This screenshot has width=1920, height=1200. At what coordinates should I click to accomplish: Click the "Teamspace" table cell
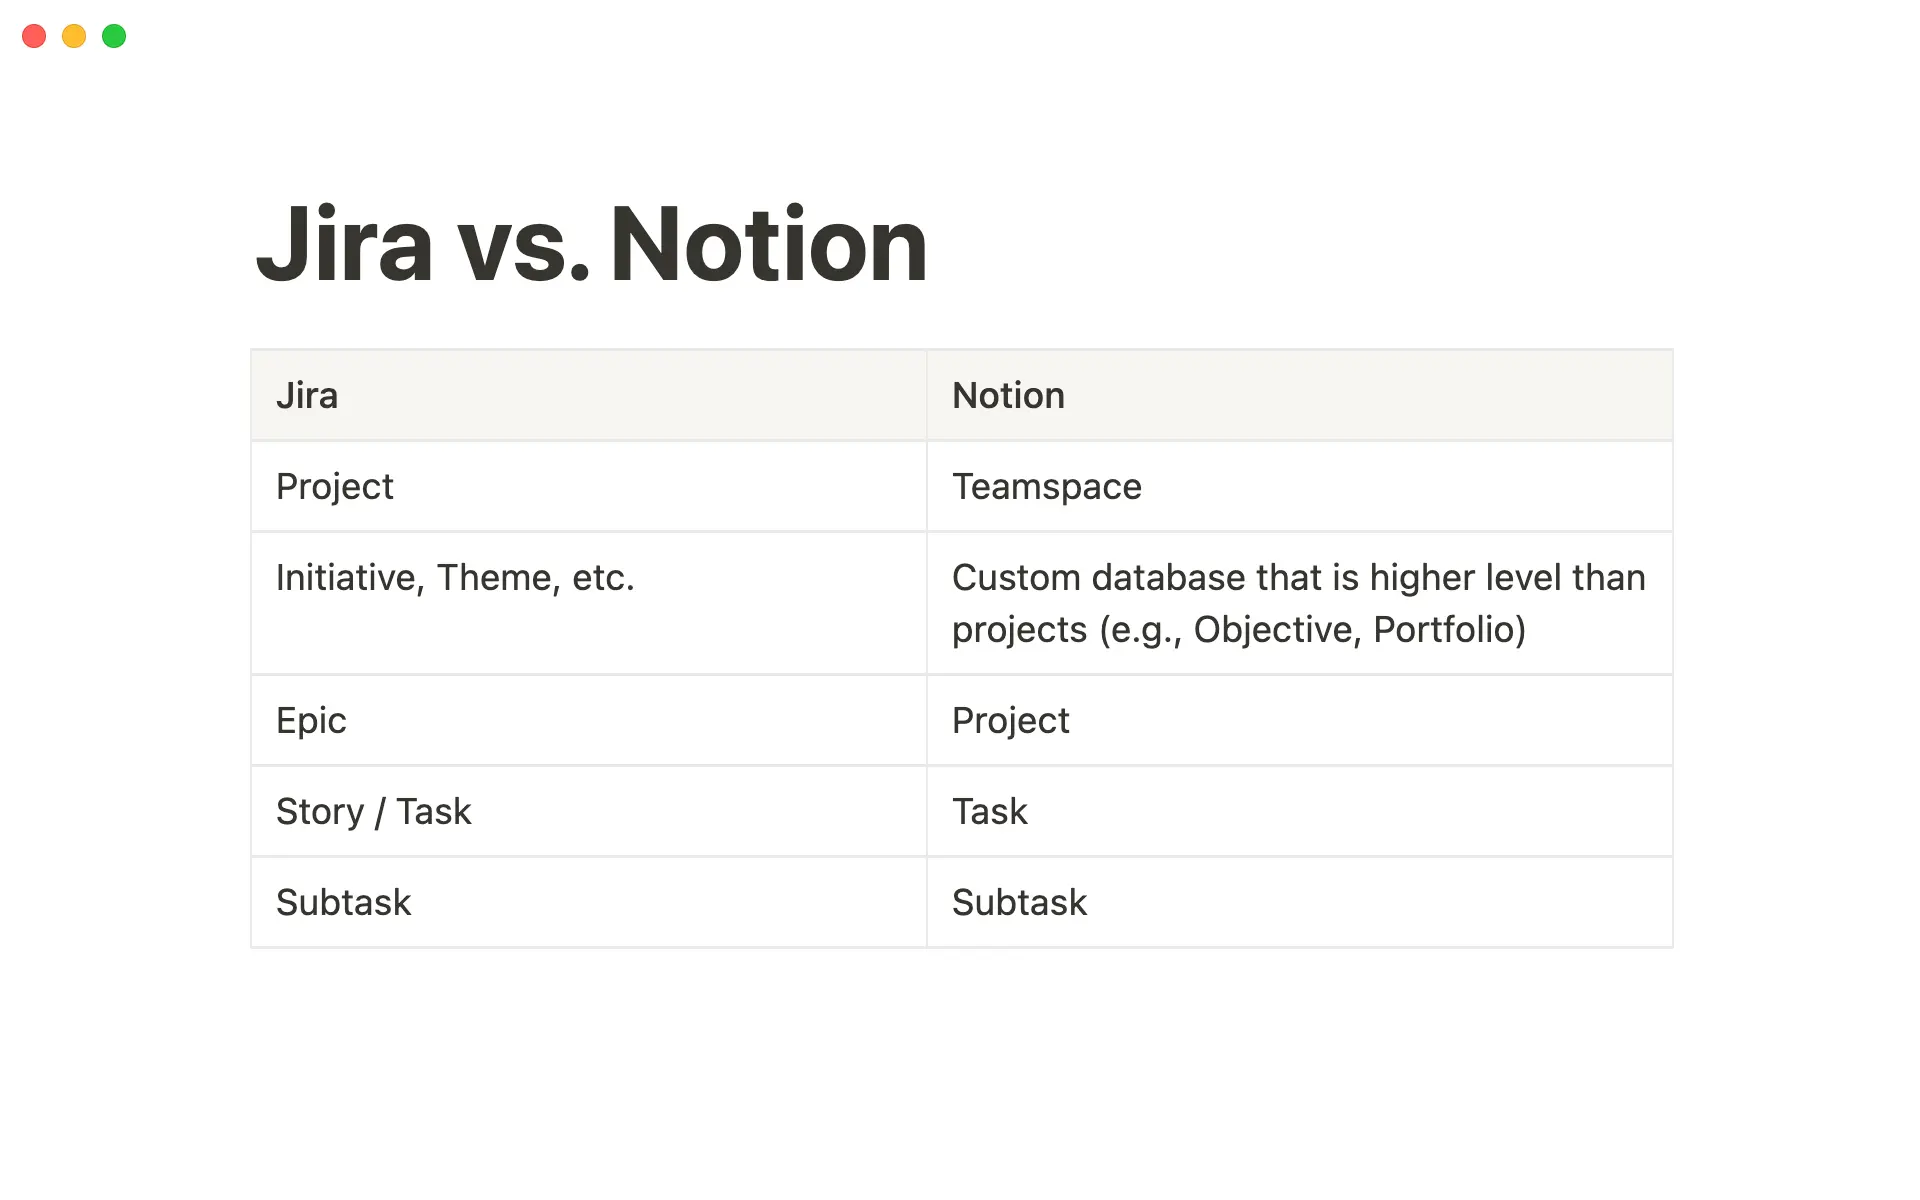(x=1299, y=487)
